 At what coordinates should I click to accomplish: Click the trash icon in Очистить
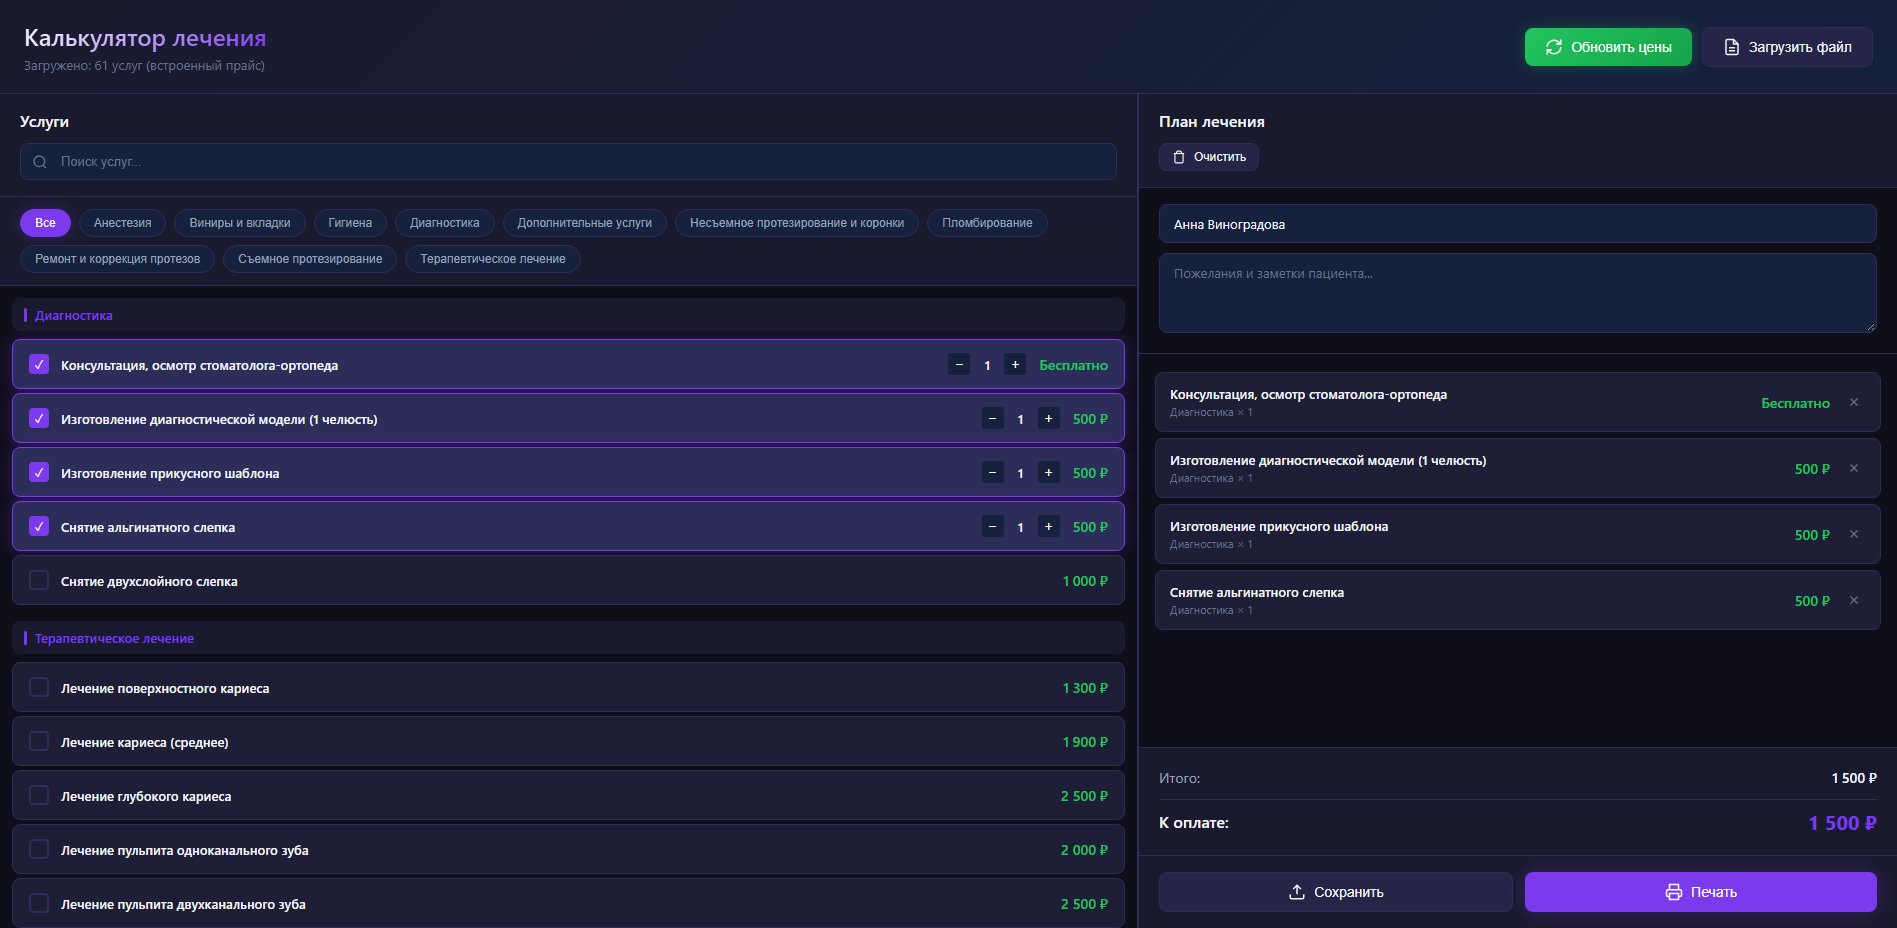click(x=1179, y=157)
